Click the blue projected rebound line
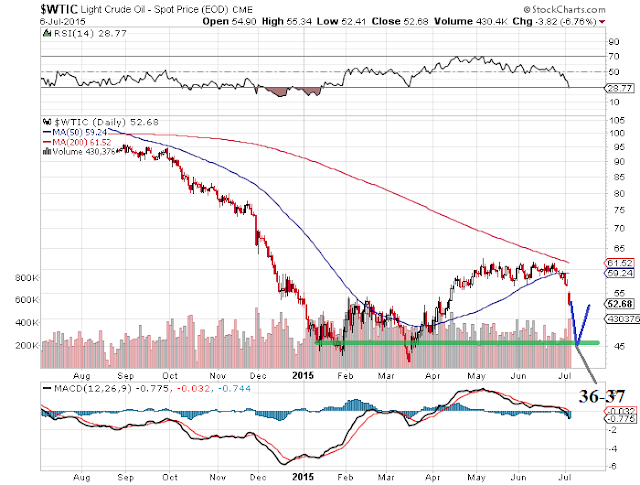The image size is (640, 485). (580, 324)
